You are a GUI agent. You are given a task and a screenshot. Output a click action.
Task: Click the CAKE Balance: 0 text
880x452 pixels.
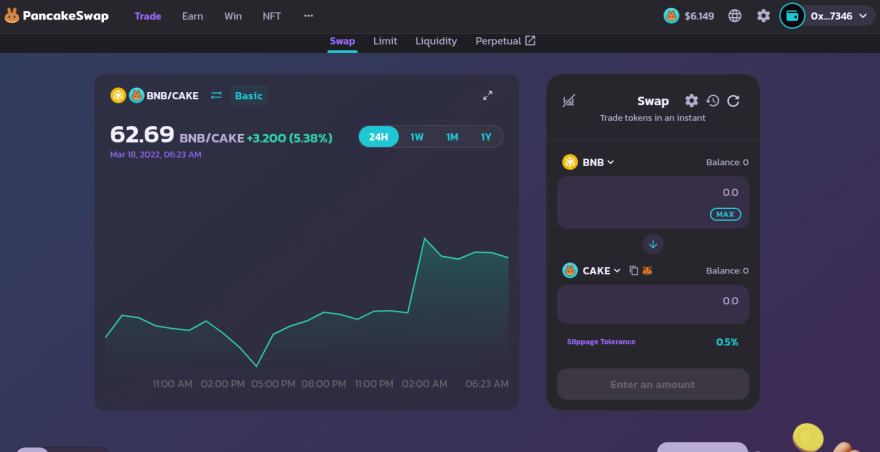727,271
